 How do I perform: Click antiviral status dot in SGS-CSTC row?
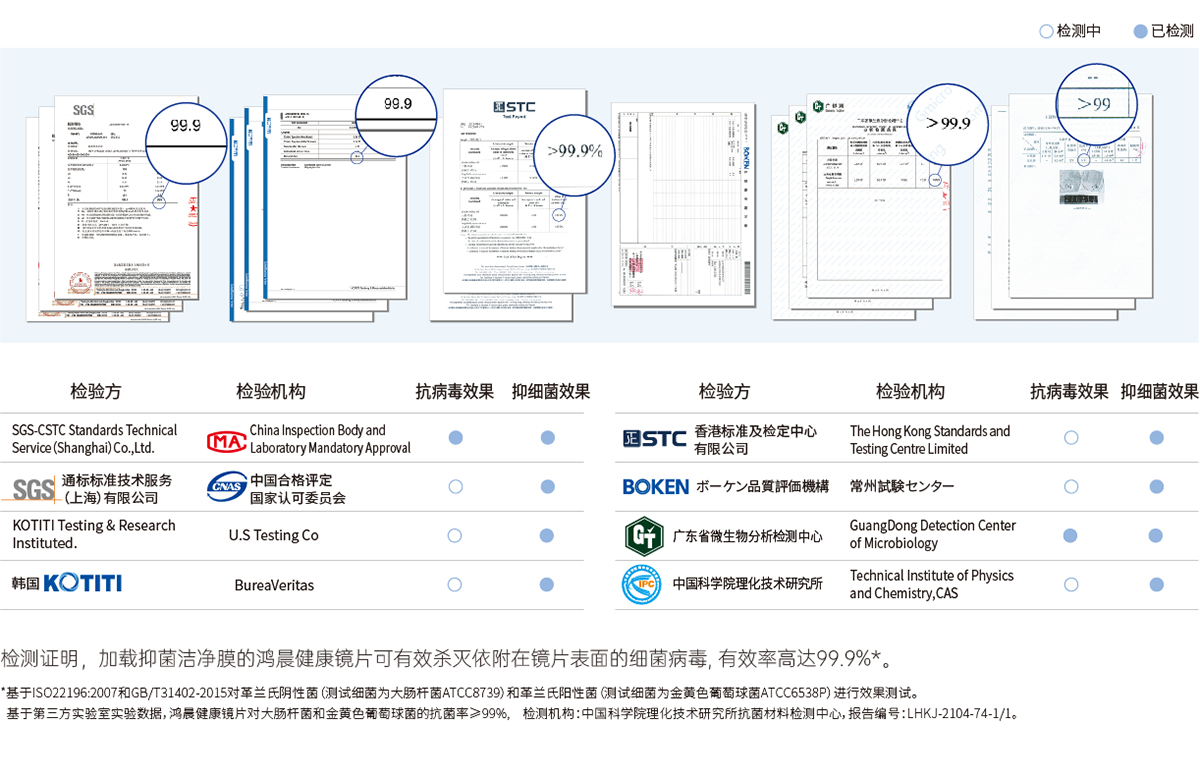[455, 438]
